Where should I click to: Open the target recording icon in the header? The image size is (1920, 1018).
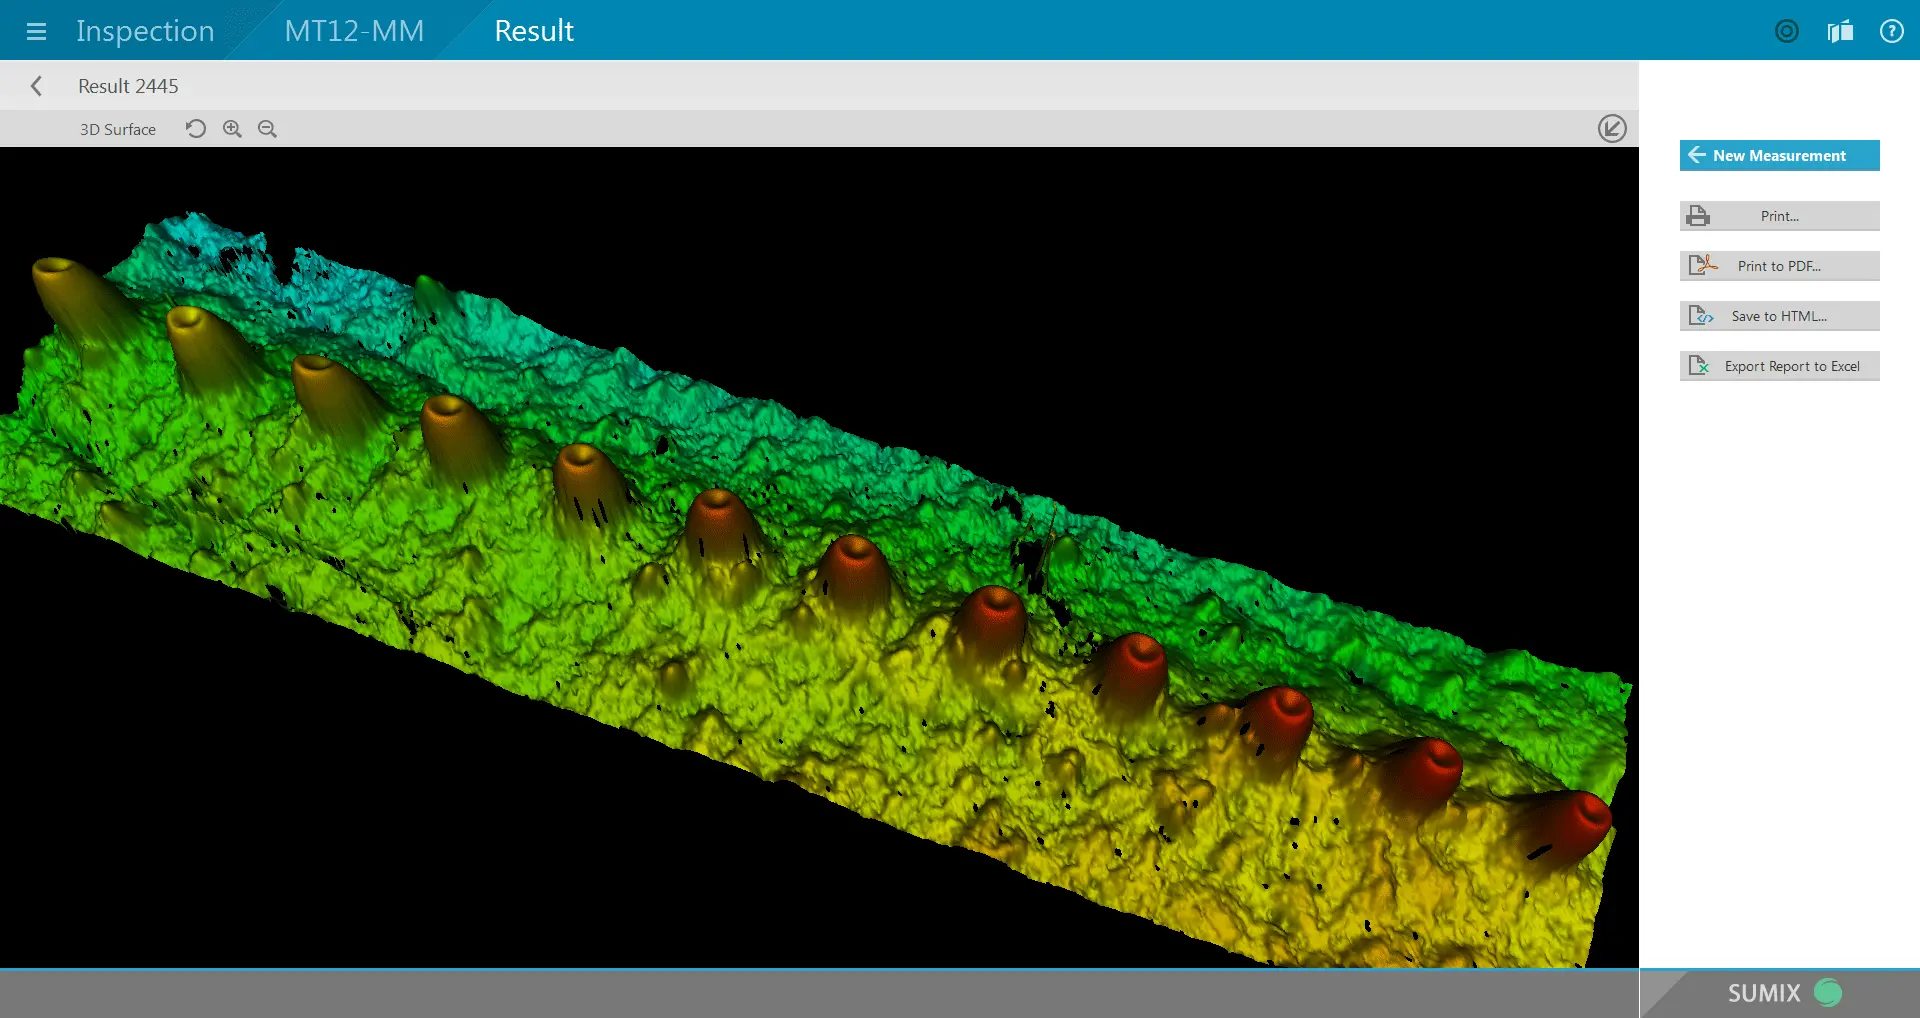click(1786, 31)
